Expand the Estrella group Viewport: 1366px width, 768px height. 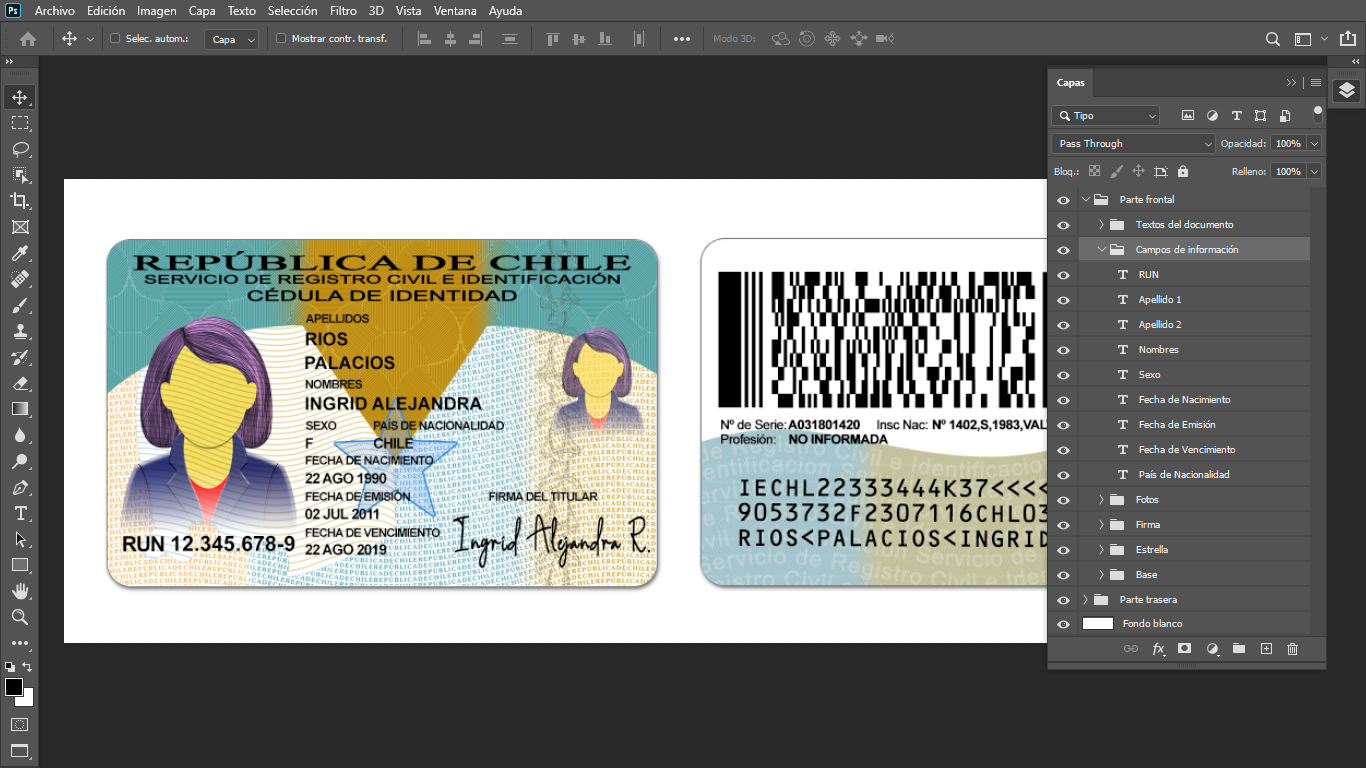(1102, 550)
